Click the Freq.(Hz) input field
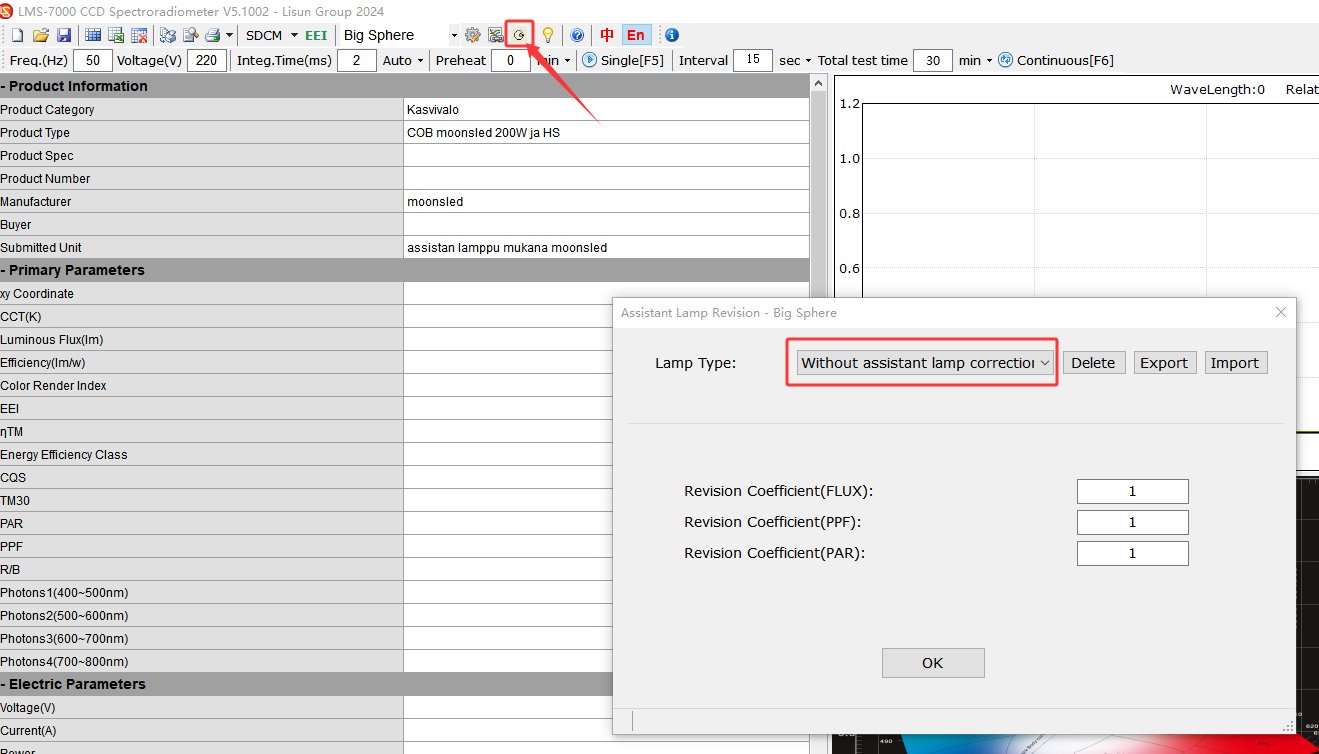 (93, 60)
